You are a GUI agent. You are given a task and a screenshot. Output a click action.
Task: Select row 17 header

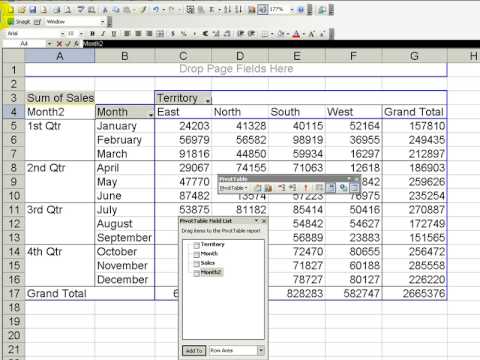point(14,293)
